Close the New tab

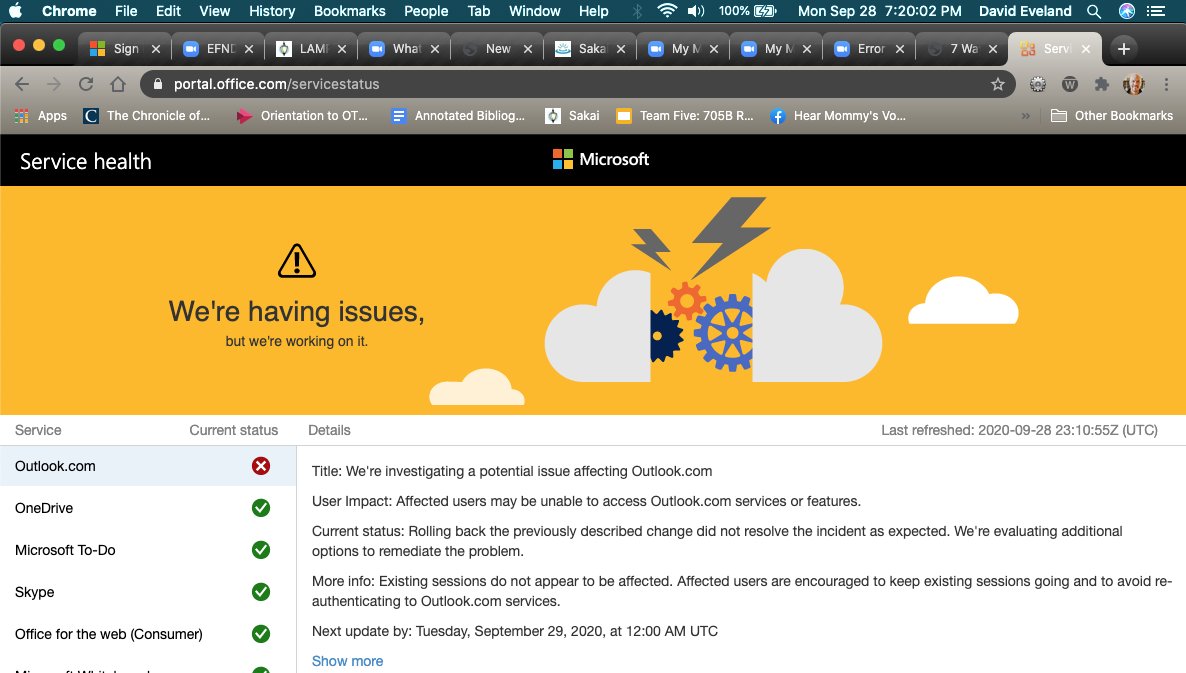(528, 49)
